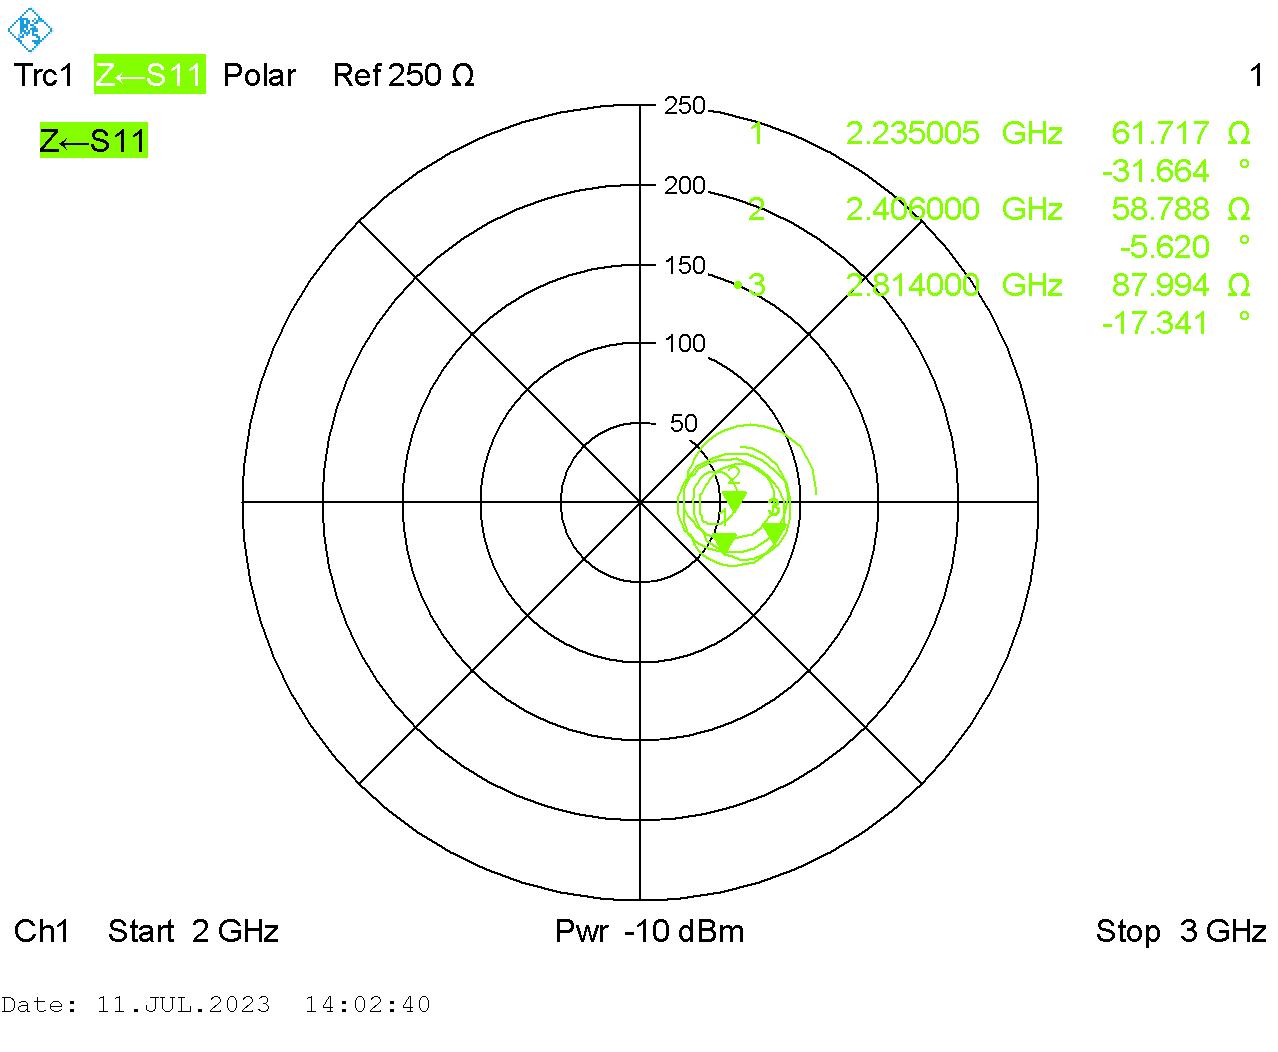
Task: Click the Trc1 trace name
Action: click(x=44, y=75)
